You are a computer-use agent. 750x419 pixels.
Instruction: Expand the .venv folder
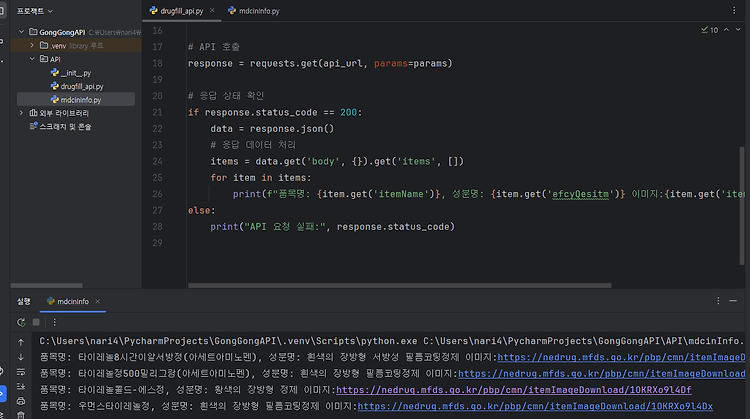[x=32, y=45]
